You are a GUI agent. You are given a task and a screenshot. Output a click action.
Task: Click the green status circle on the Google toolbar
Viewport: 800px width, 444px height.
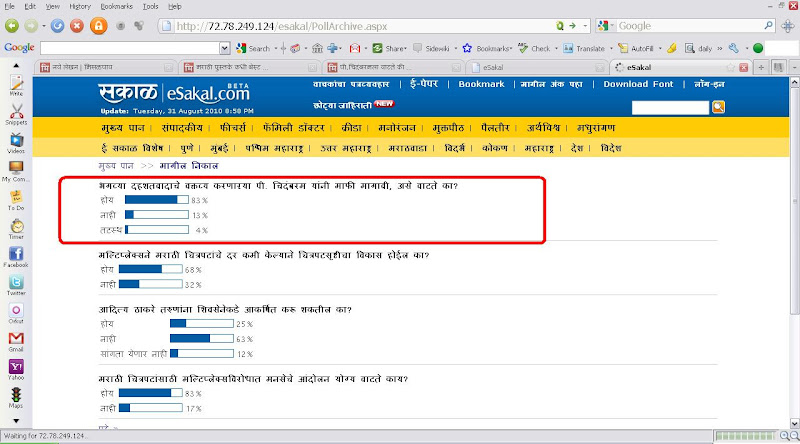tap(758, 48)
